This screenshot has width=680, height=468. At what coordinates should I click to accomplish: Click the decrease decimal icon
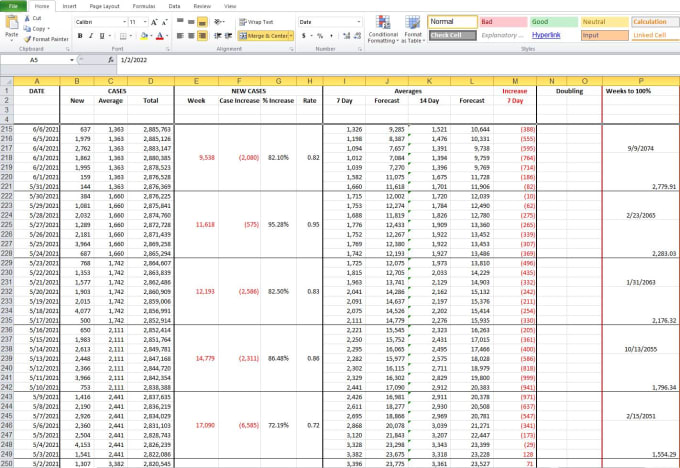point(357,36)
